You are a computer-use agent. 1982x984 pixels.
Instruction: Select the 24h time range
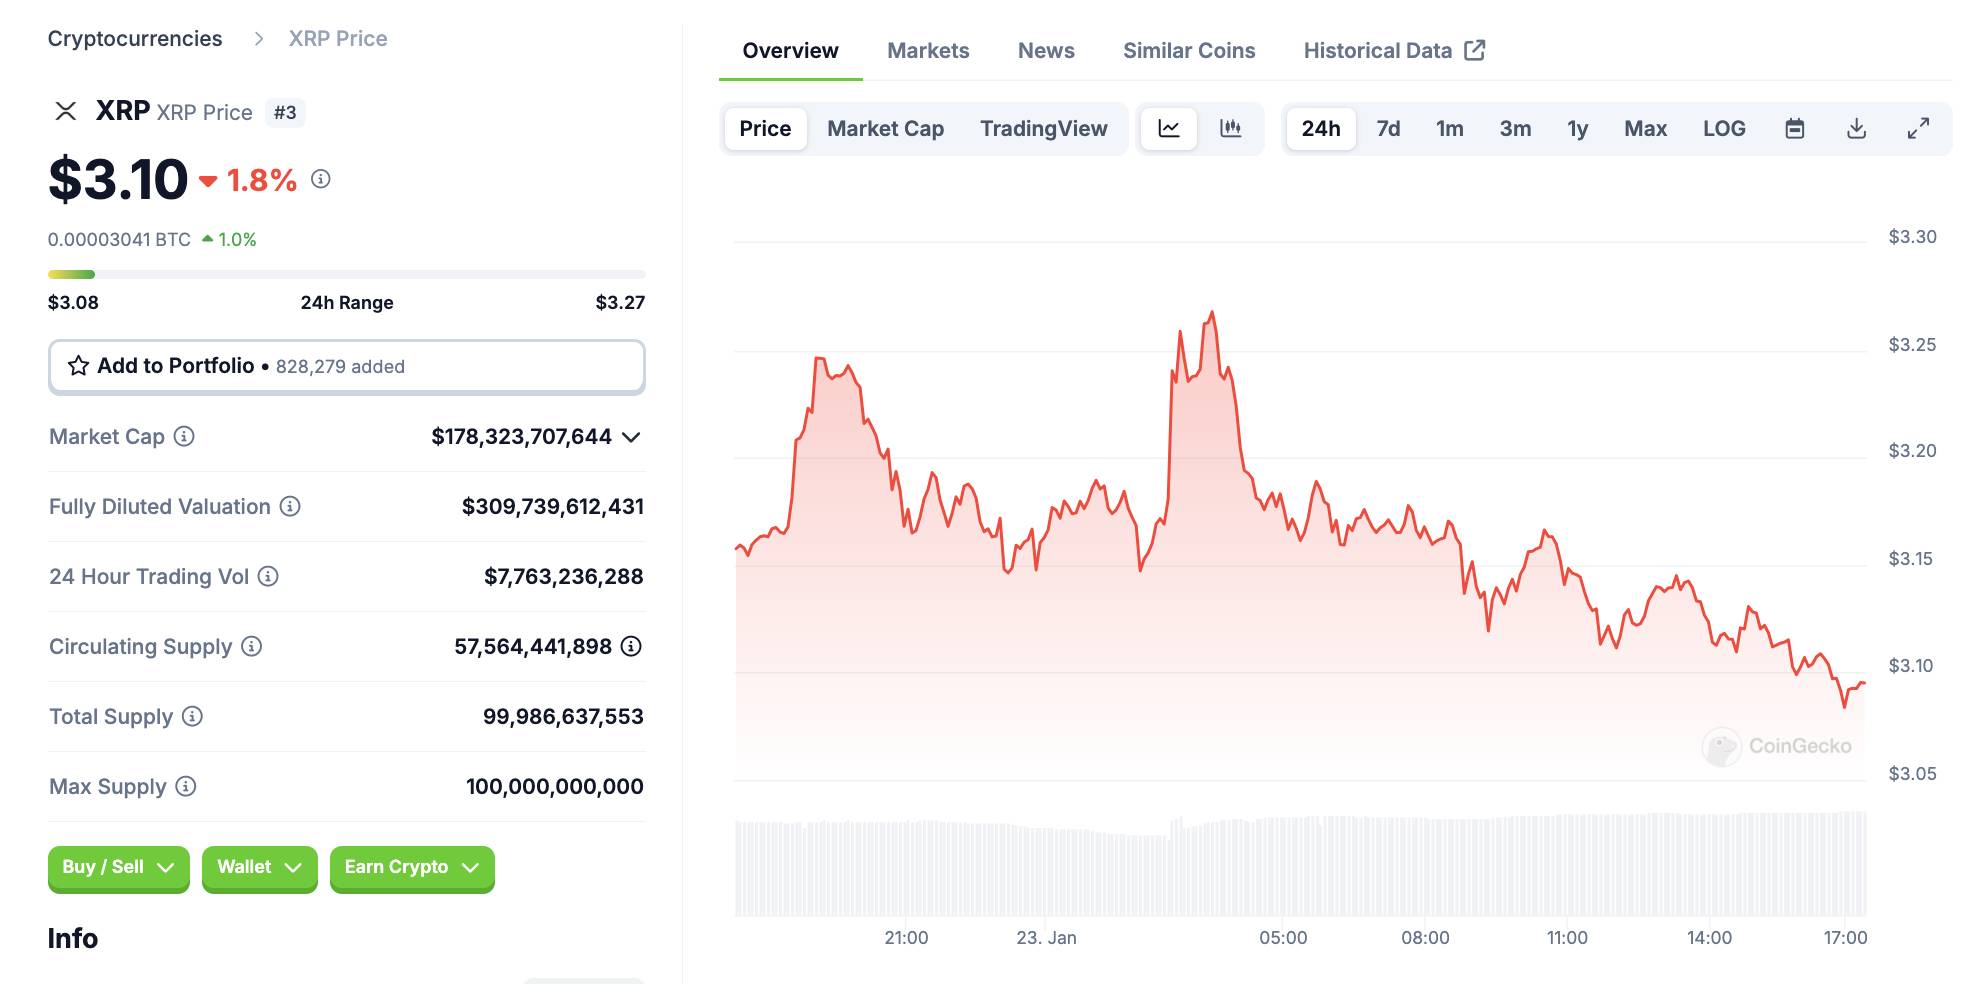(1321, 128)
